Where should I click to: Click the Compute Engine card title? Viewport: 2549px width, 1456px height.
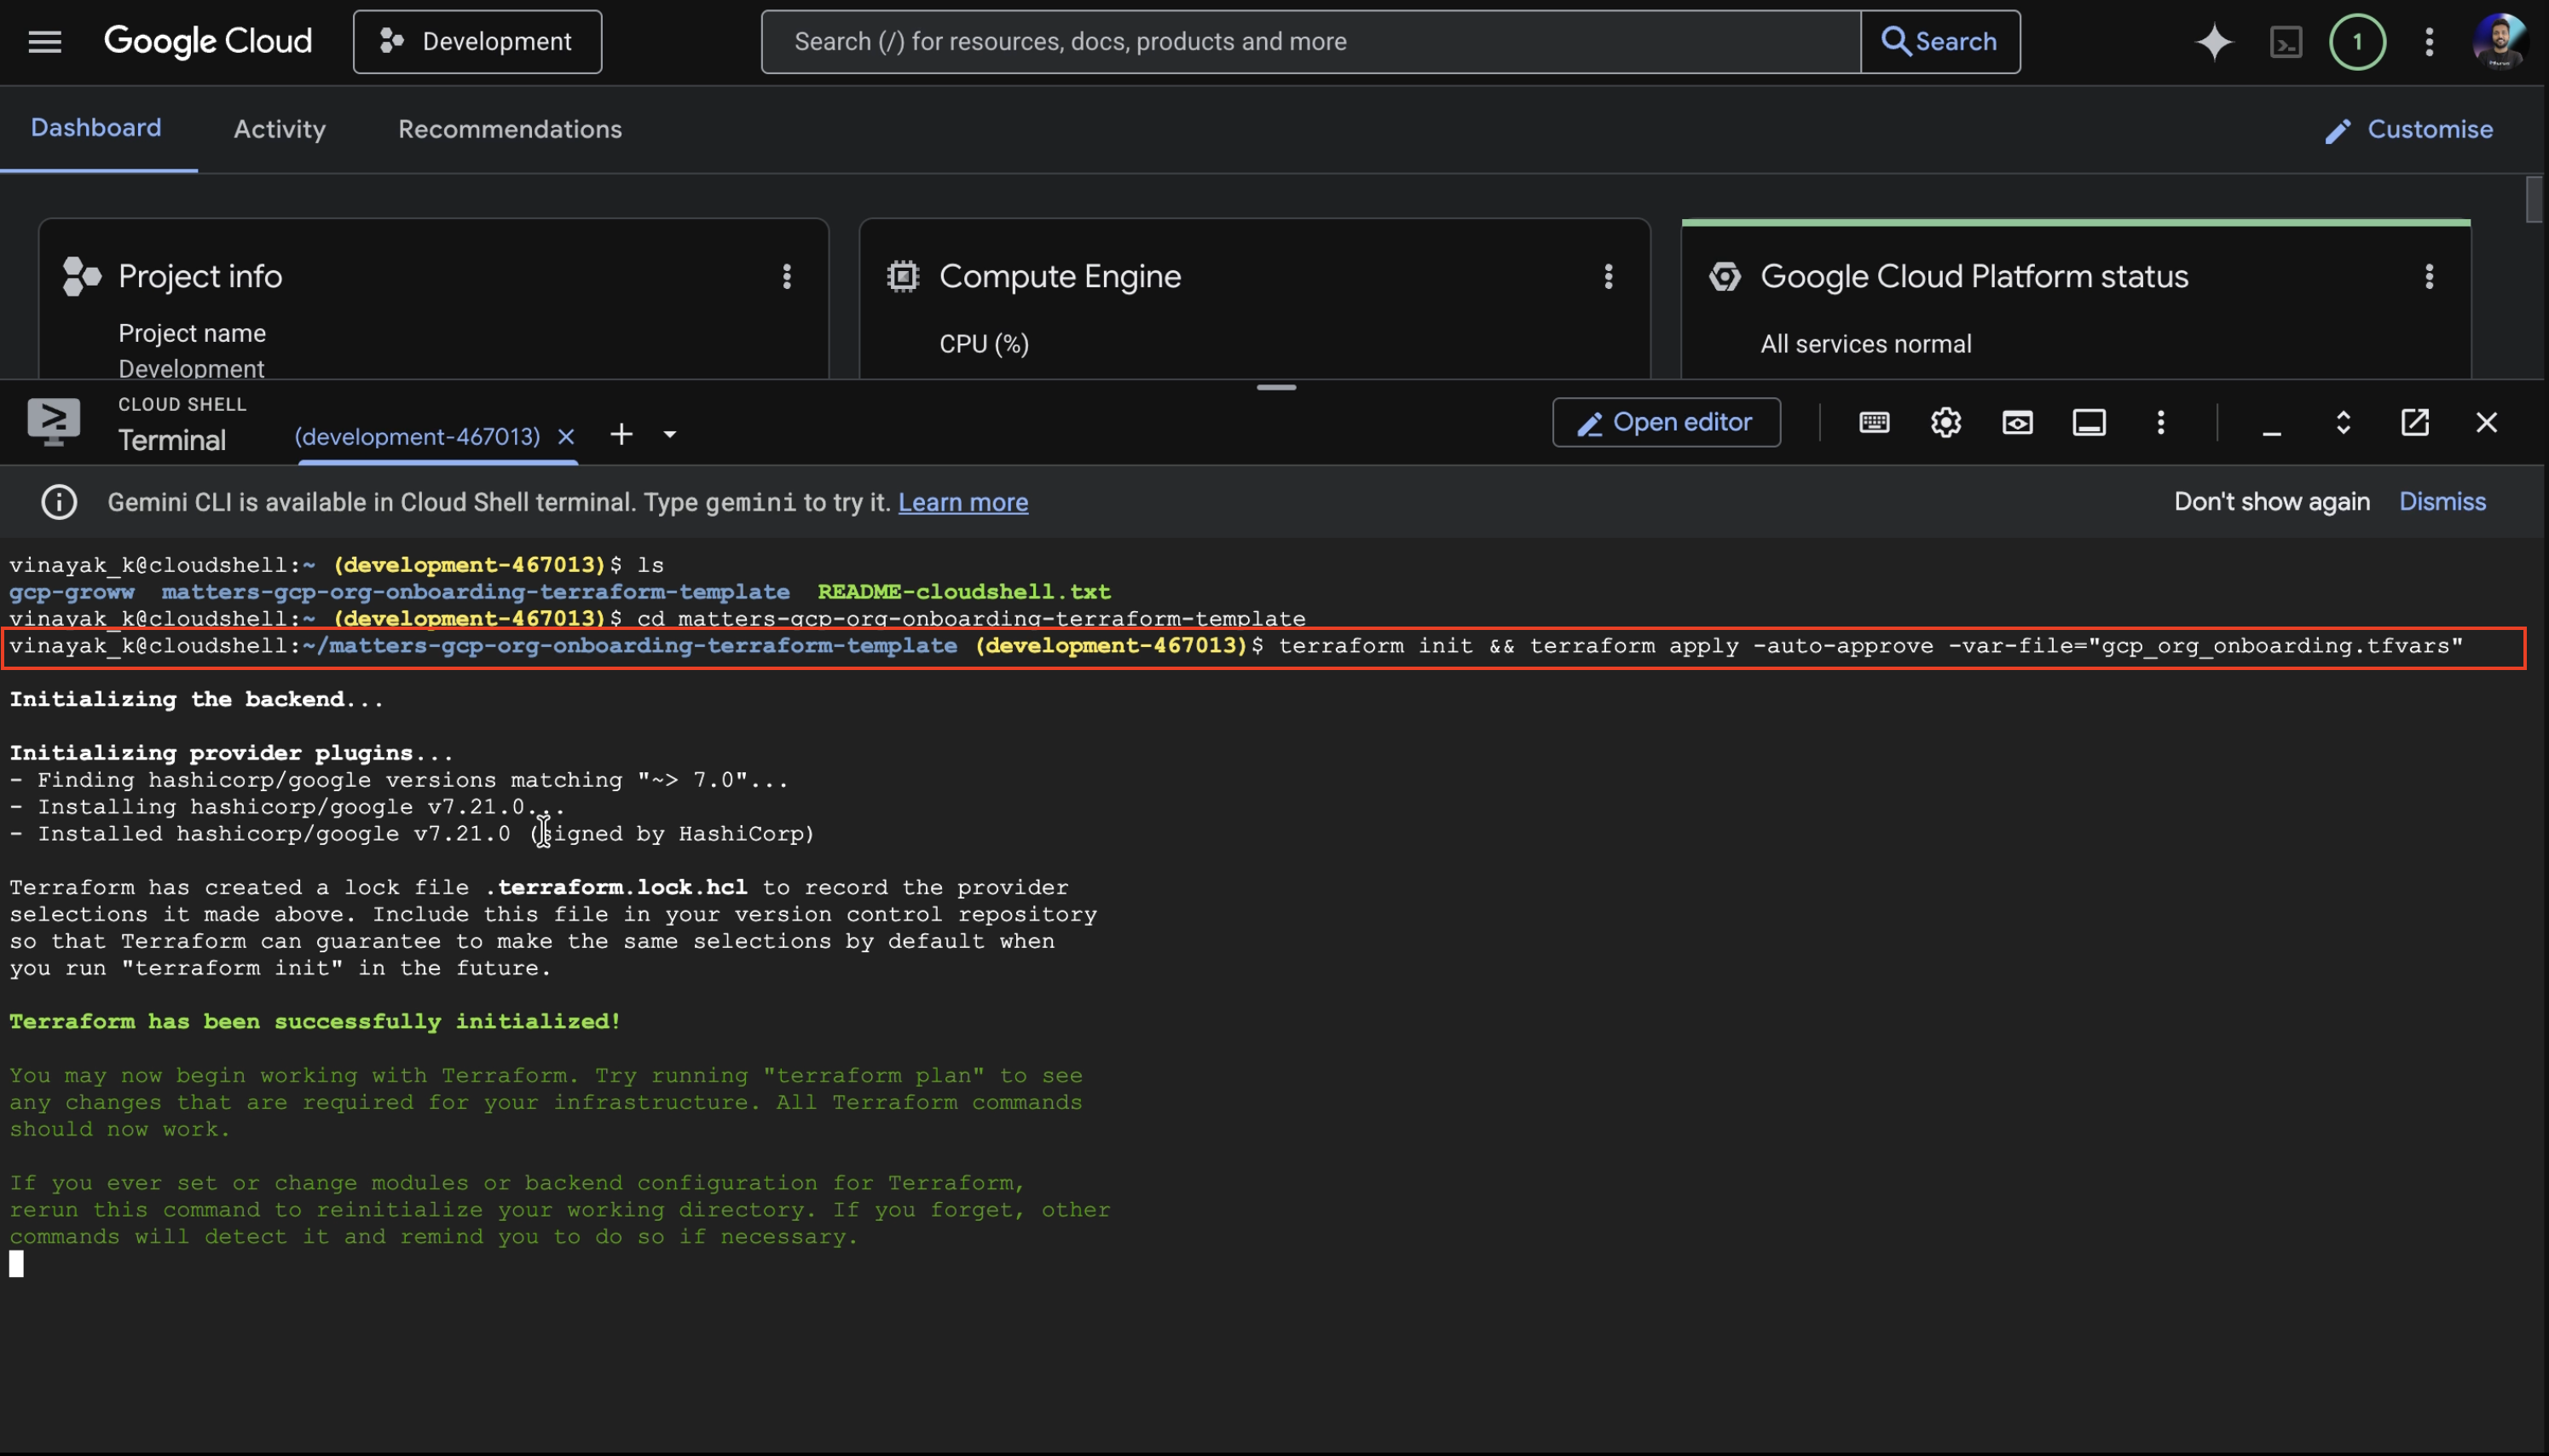(1060, 276)
